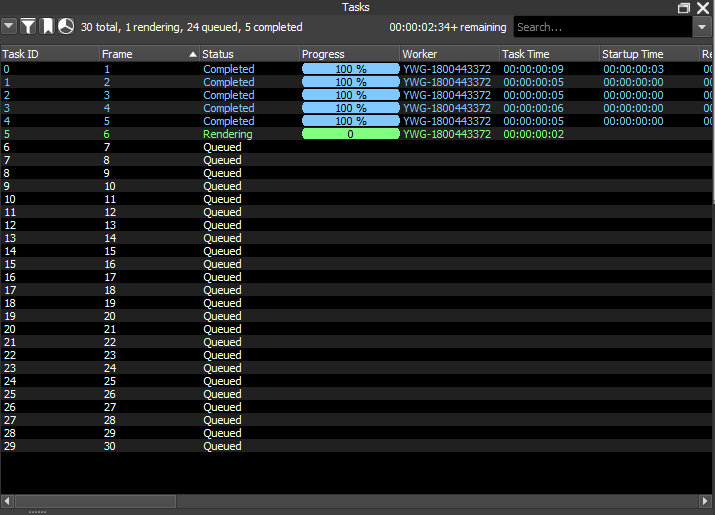Close the Tasks panel
715x515 pixels.
pyautogui.click(x=703, y=7)
